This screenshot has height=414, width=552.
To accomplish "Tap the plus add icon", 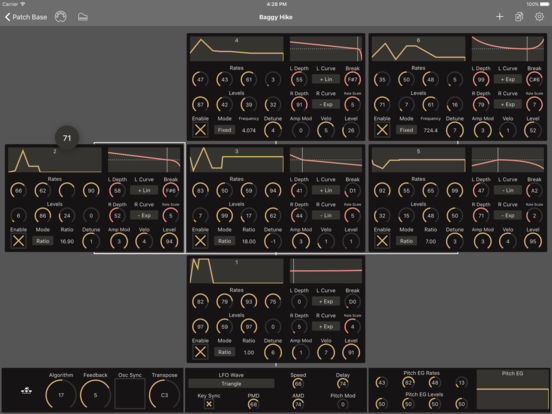I will pyautogui.click(x=500, y=17).
